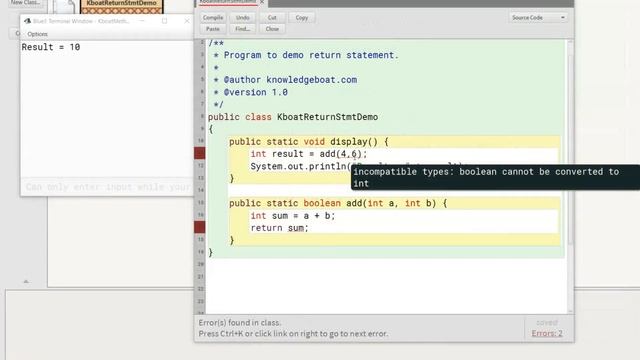The width and height of the screenshot is (640, 360).
Task: Click the Close button in editor toolbar
Action: (272, 29)
